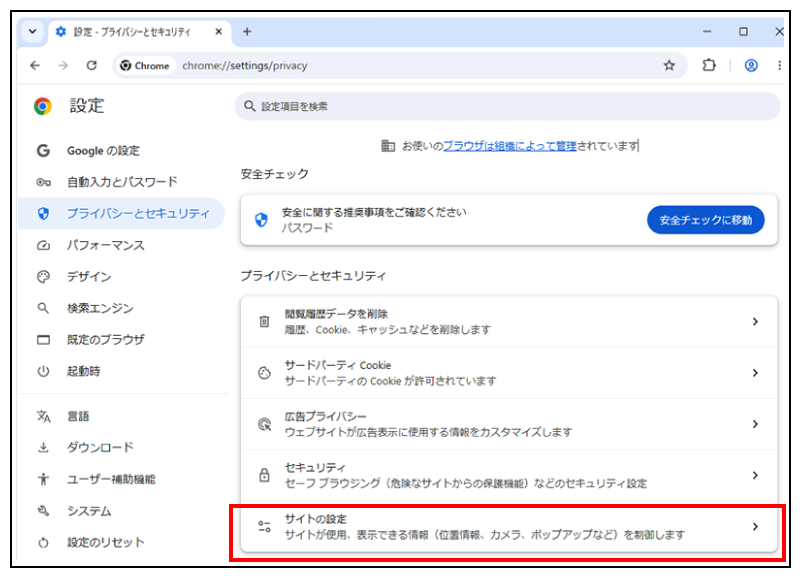Expand chevron on サイトの設定 row

tap(755, 527)
